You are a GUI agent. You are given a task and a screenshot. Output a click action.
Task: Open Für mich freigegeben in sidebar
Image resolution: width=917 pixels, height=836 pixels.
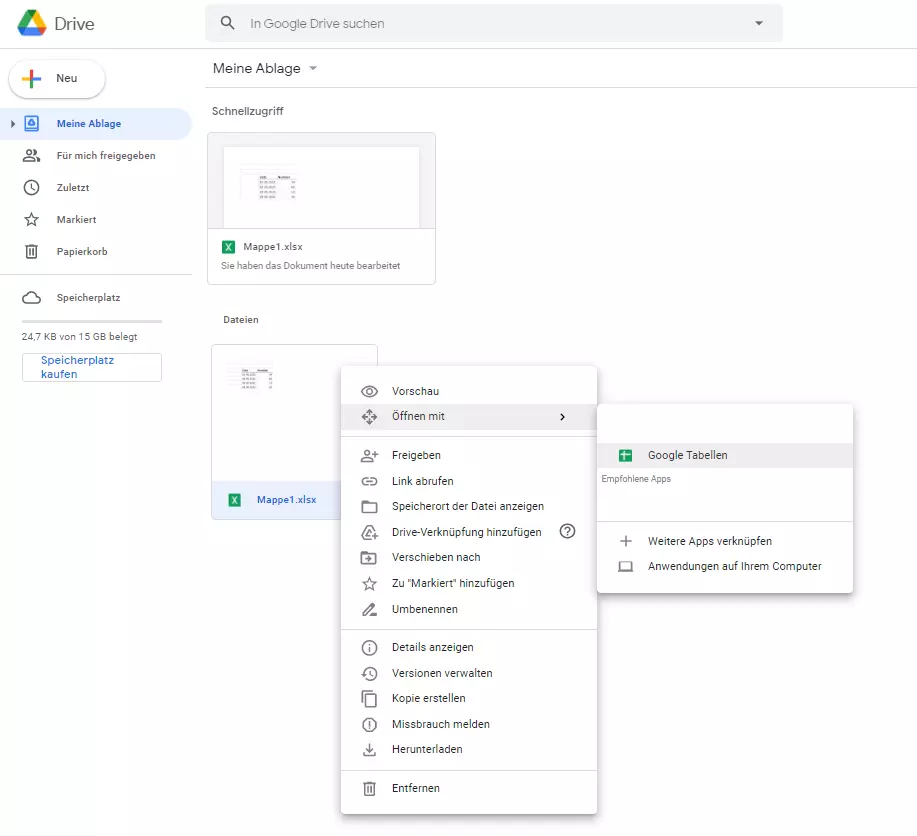[x=96, y=156]
